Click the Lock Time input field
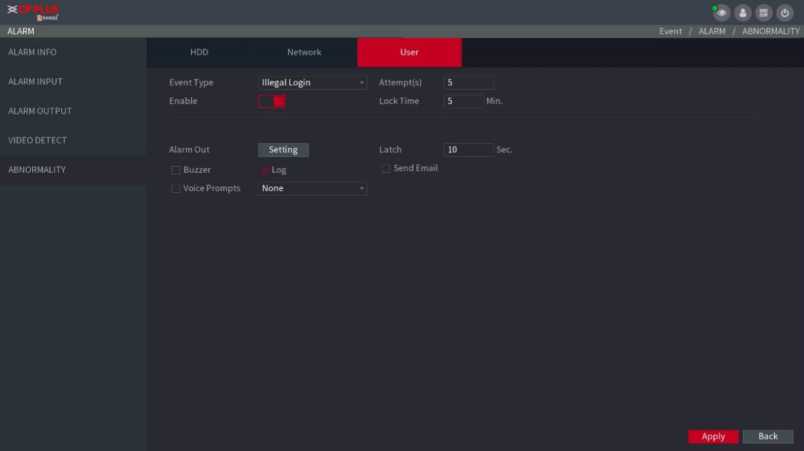Image resolution: width=804 pixels, height=451 pixels. (x=463, y=101)
